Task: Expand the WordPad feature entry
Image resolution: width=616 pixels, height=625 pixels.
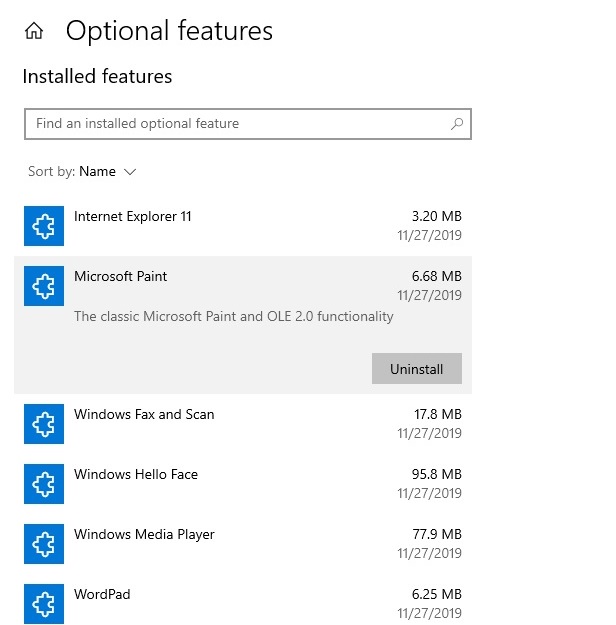Action: [102, 595]
